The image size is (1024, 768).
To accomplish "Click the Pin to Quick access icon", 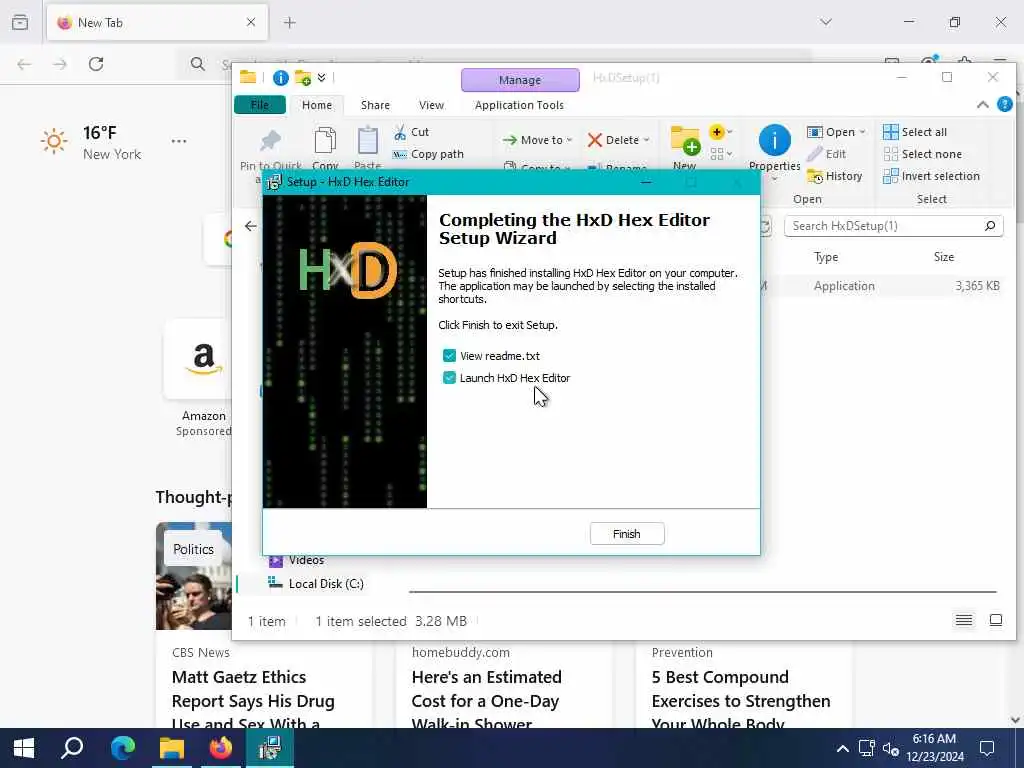I will coord(270,140).
